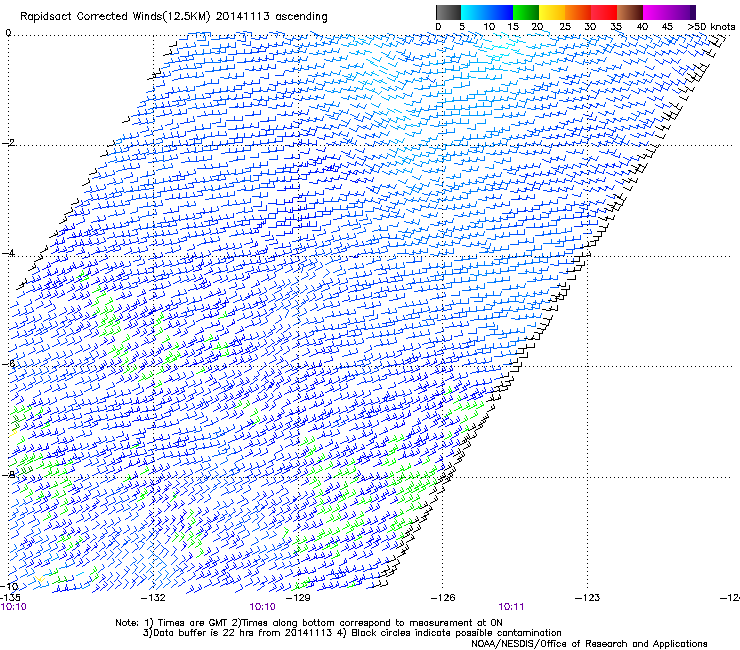Click the '-4' latitude axis label
The width and height of the screenshot is (740, 650).
tap(8, 253)
